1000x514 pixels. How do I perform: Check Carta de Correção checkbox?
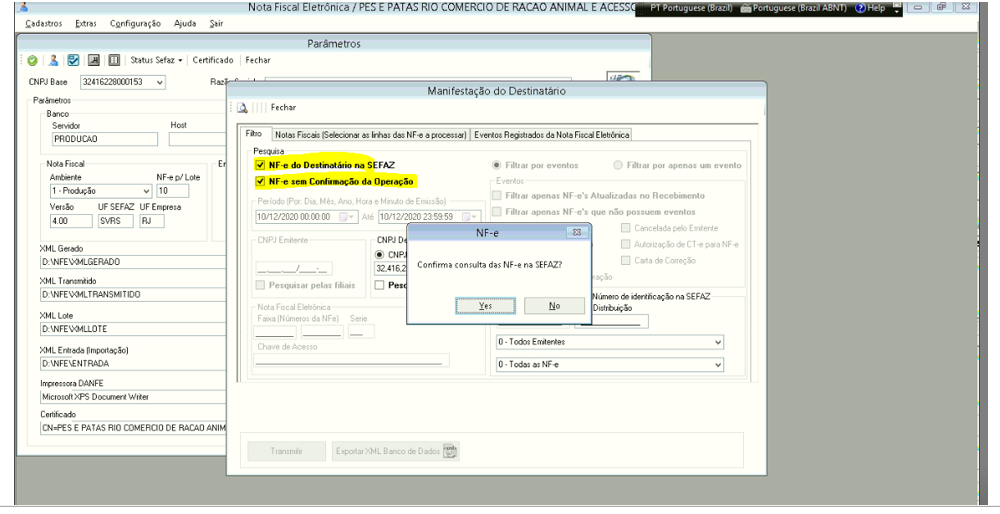click(626, 260)
